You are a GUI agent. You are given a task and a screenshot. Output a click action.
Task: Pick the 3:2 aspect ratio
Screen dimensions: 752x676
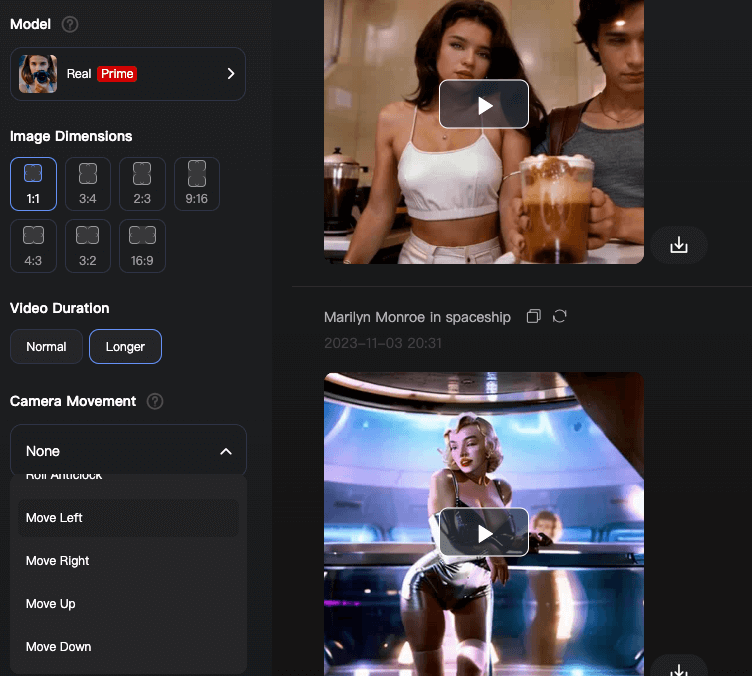coord(88,246)
